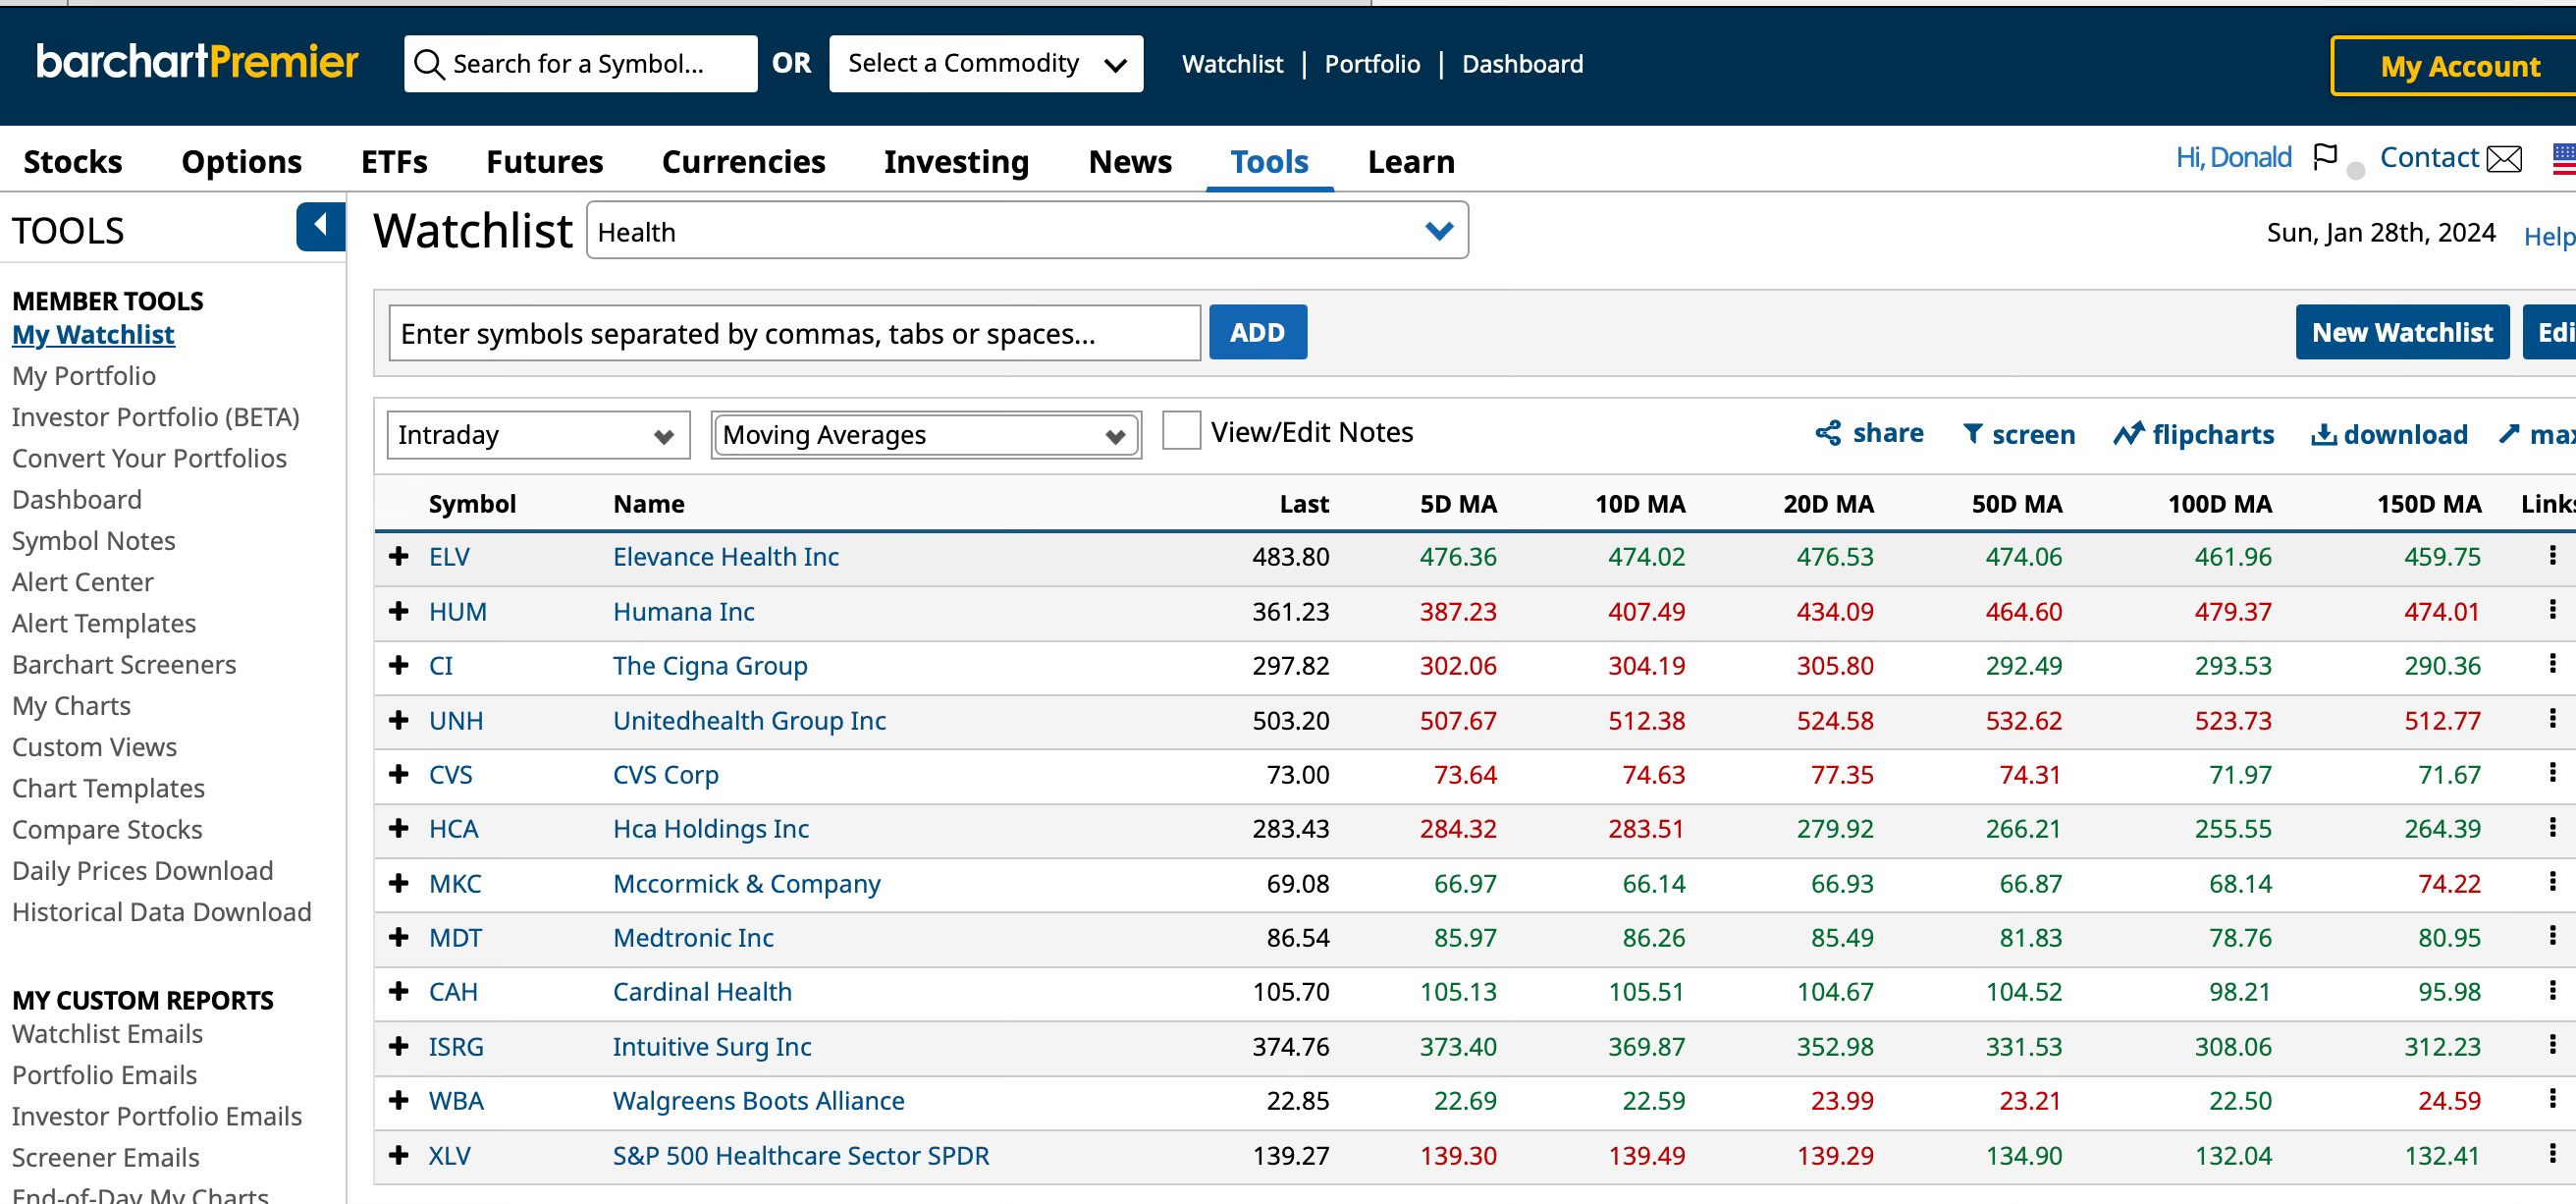Open the ISRG symbol link
The height and width of the screenshot is (1204, 2576).
[456, 1046]
